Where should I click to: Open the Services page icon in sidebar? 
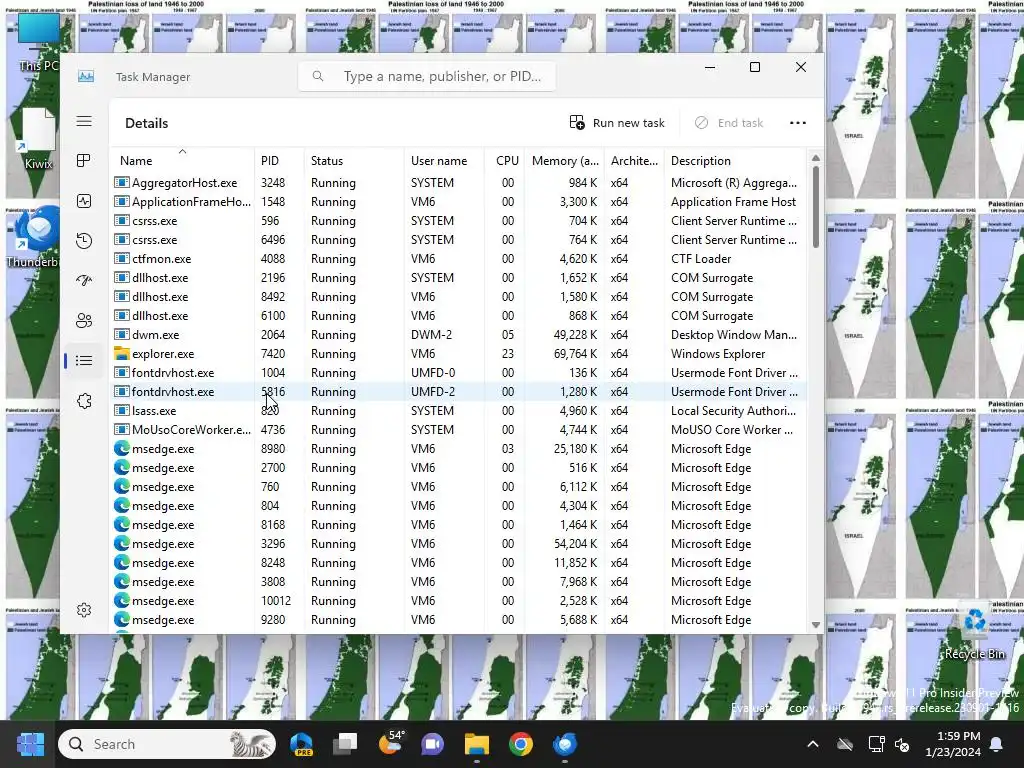pos(84,401)
